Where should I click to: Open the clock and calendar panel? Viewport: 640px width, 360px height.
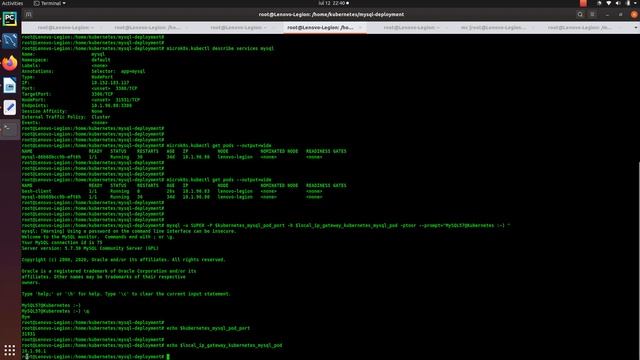pyautogui.click(x=333, y=3)
